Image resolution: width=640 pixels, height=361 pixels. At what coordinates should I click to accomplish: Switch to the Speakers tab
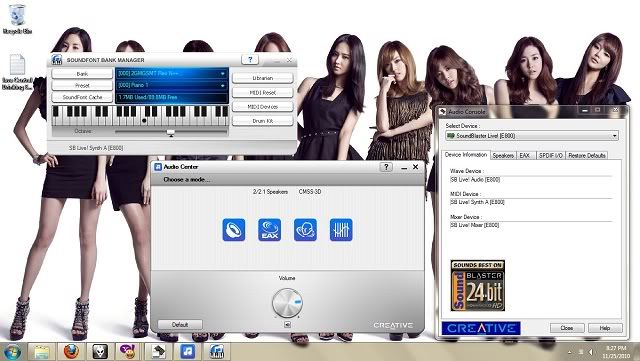[503, 156]
